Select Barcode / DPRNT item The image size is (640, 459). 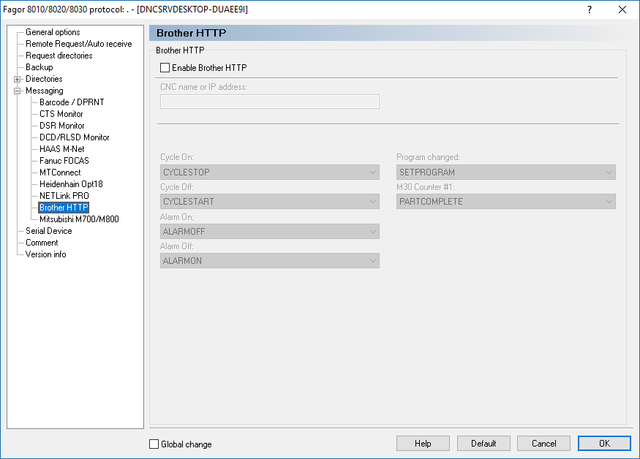click(x=72, y=102)
